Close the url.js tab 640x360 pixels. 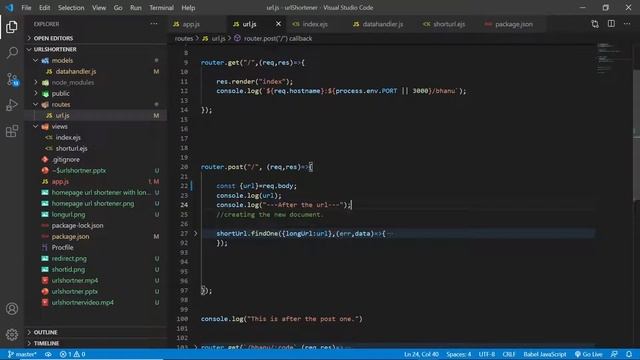pyautogui.click(x=278, y=24)
